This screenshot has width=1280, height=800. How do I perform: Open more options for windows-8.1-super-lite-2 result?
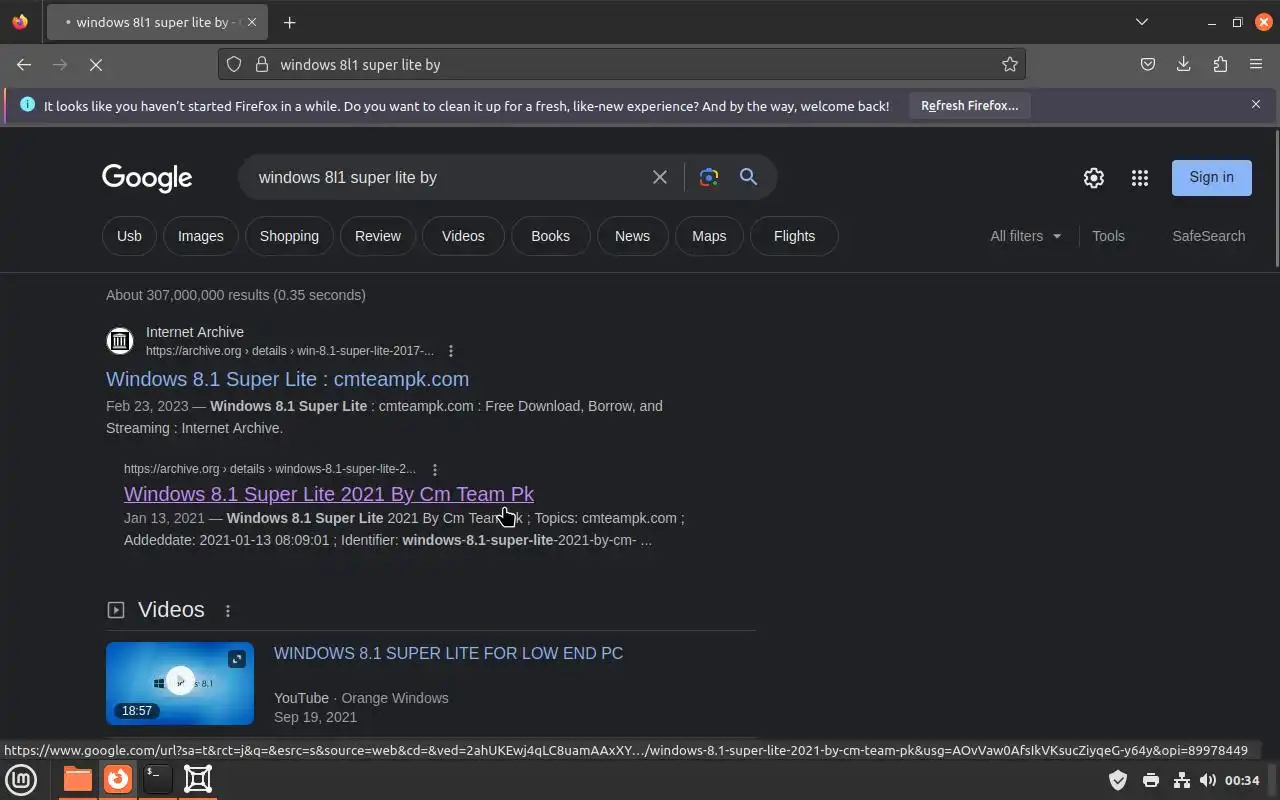click(x=435, y=469)
